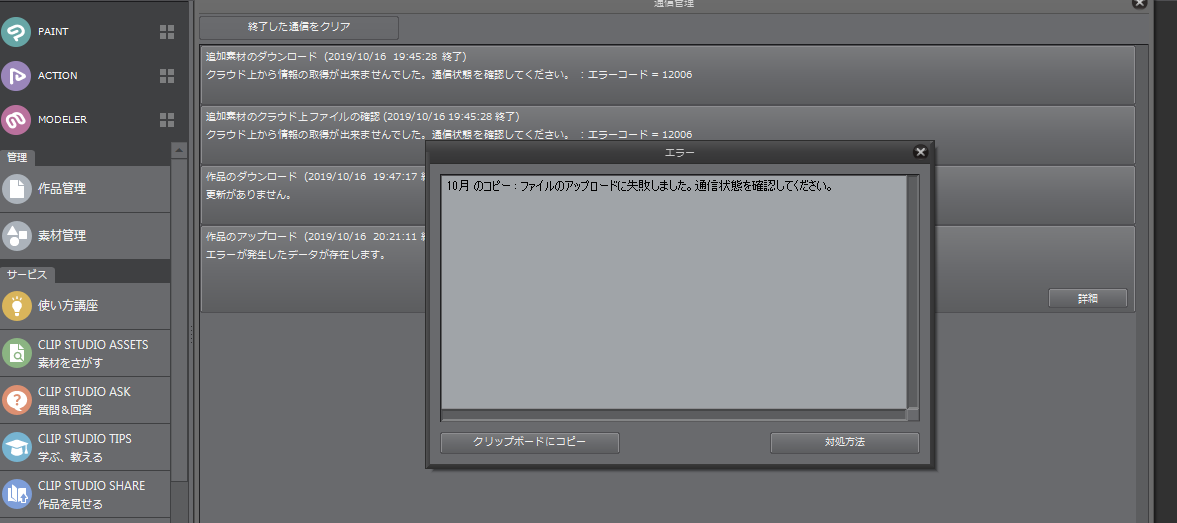Click 作品管理 label text
1177x523 pixels.
[62, 189]
